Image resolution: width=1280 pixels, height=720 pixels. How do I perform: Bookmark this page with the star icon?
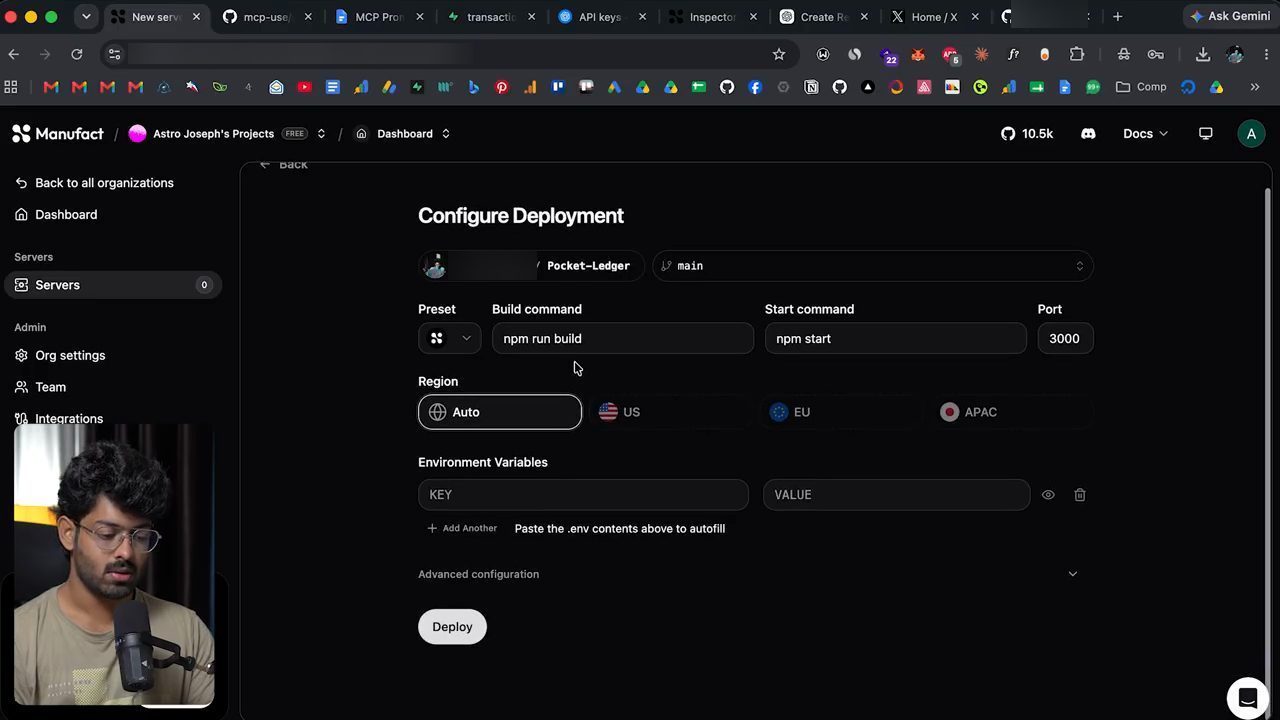pyautogui.click(x=779, y=54)
